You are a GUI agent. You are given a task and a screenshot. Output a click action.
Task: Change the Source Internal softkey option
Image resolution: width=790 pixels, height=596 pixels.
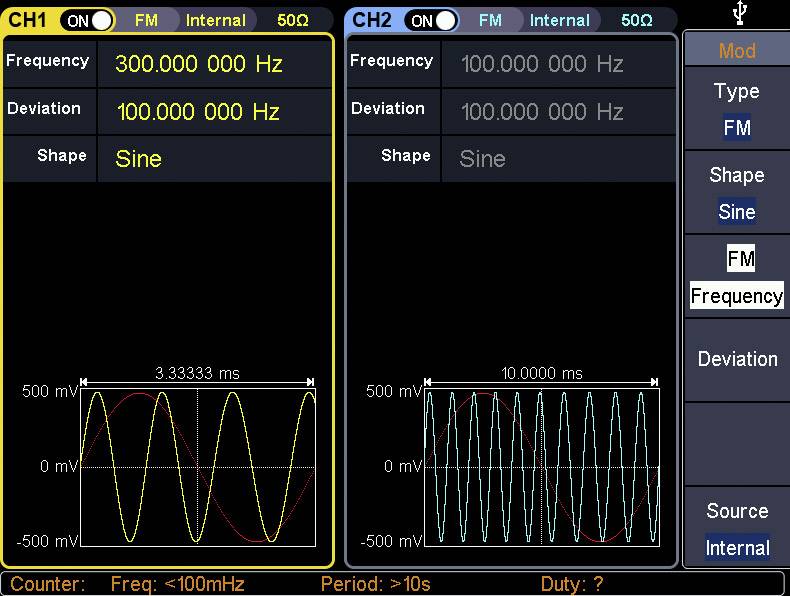[x=736, y=529]
